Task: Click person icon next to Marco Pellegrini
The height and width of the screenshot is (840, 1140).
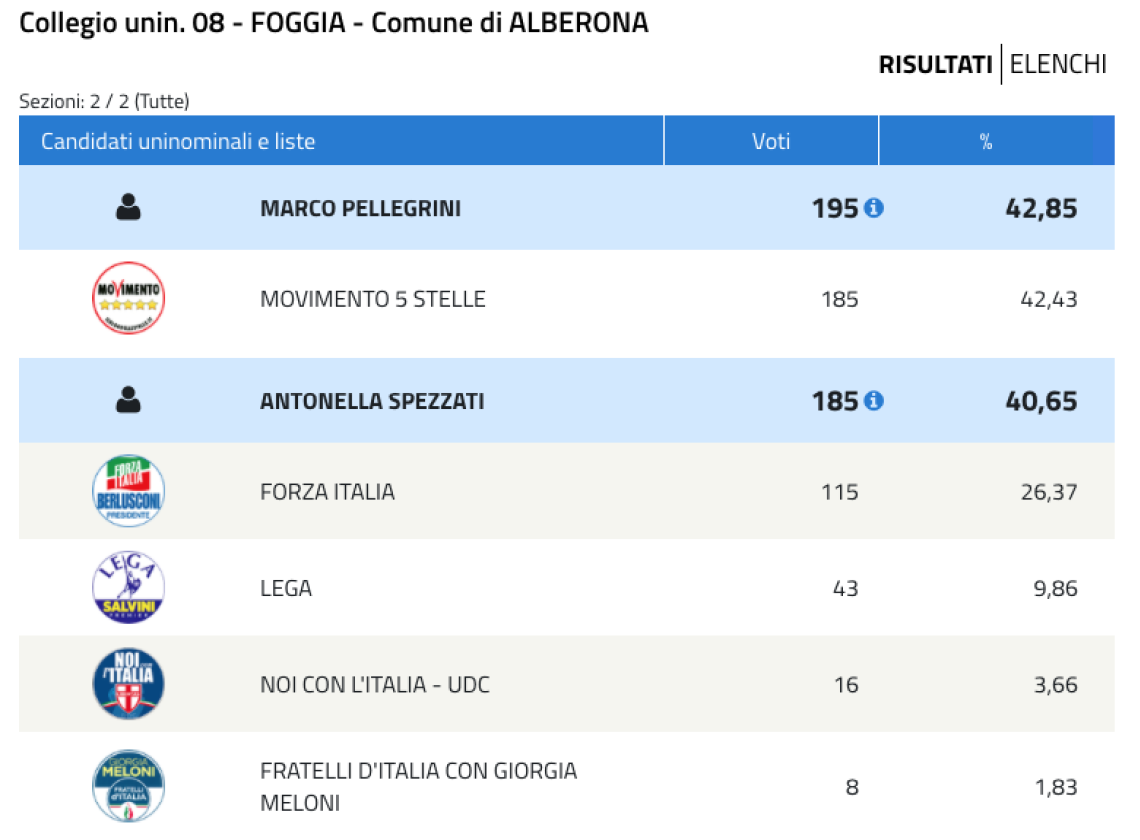Action: [129, 207]
